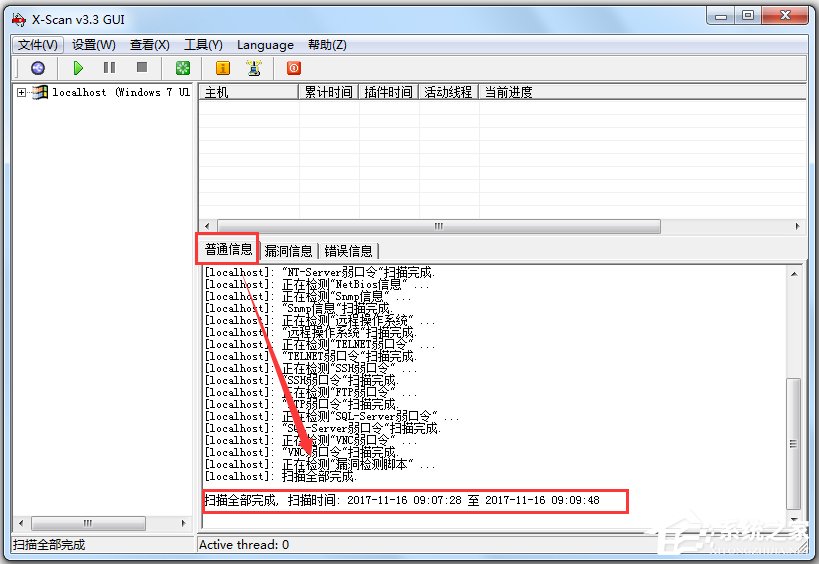Close the X-Scan window

pos(785,16)
